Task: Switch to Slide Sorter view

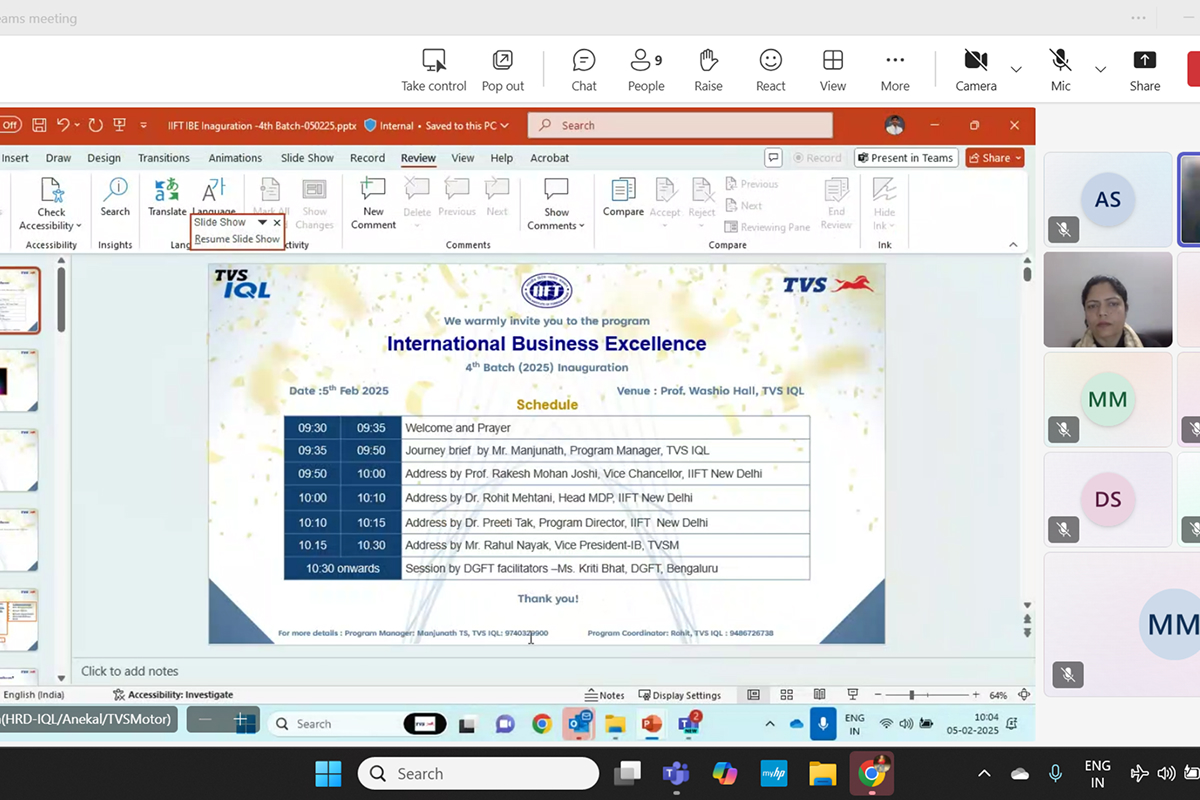Action: pos(787,695)
